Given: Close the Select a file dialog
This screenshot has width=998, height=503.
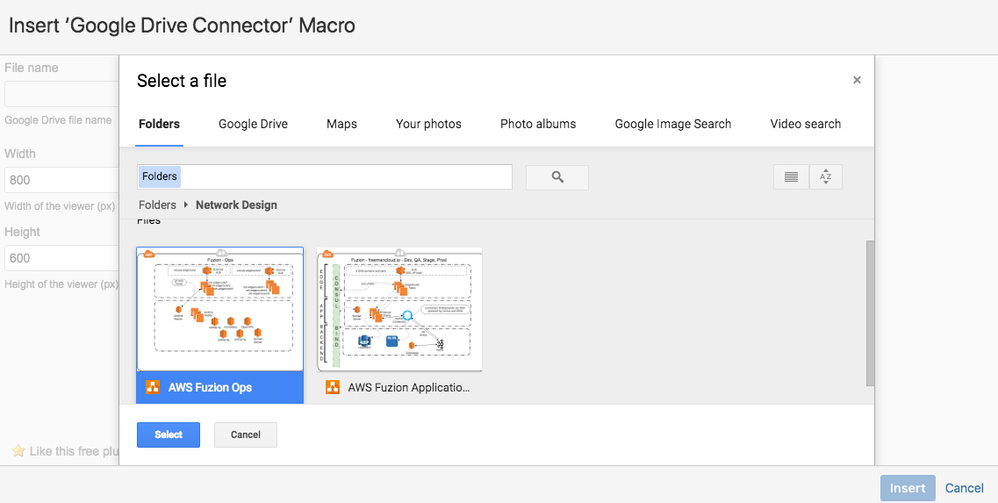Looking at the screenshot, I should click(x=857, y=80).
